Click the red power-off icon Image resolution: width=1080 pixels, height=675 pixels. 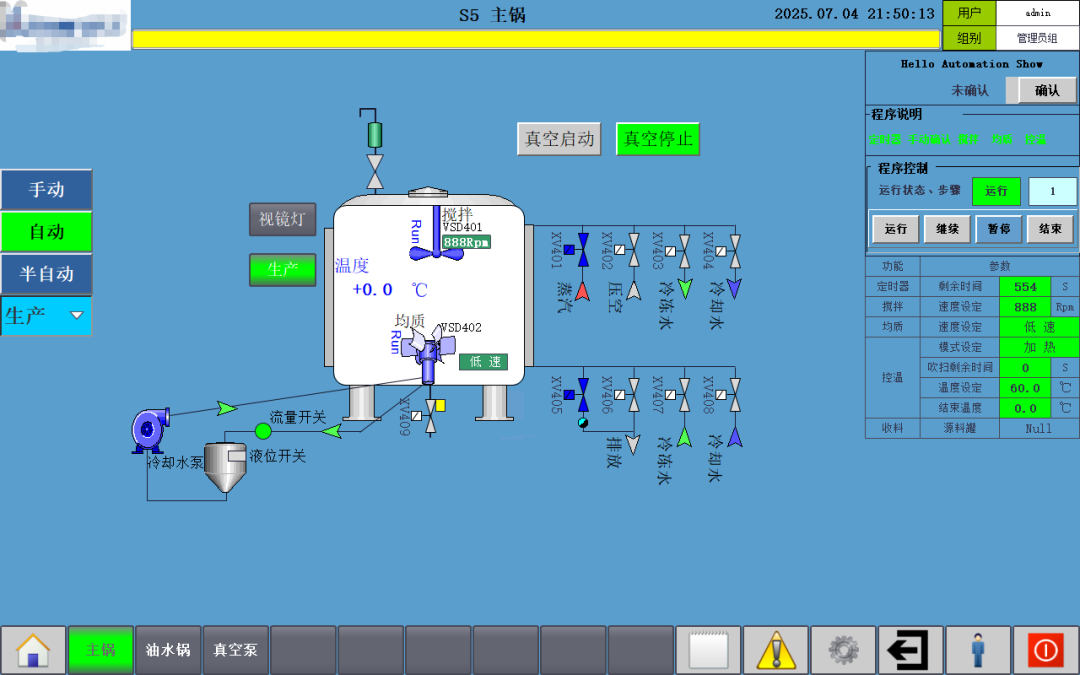[x=1046, y=649]
